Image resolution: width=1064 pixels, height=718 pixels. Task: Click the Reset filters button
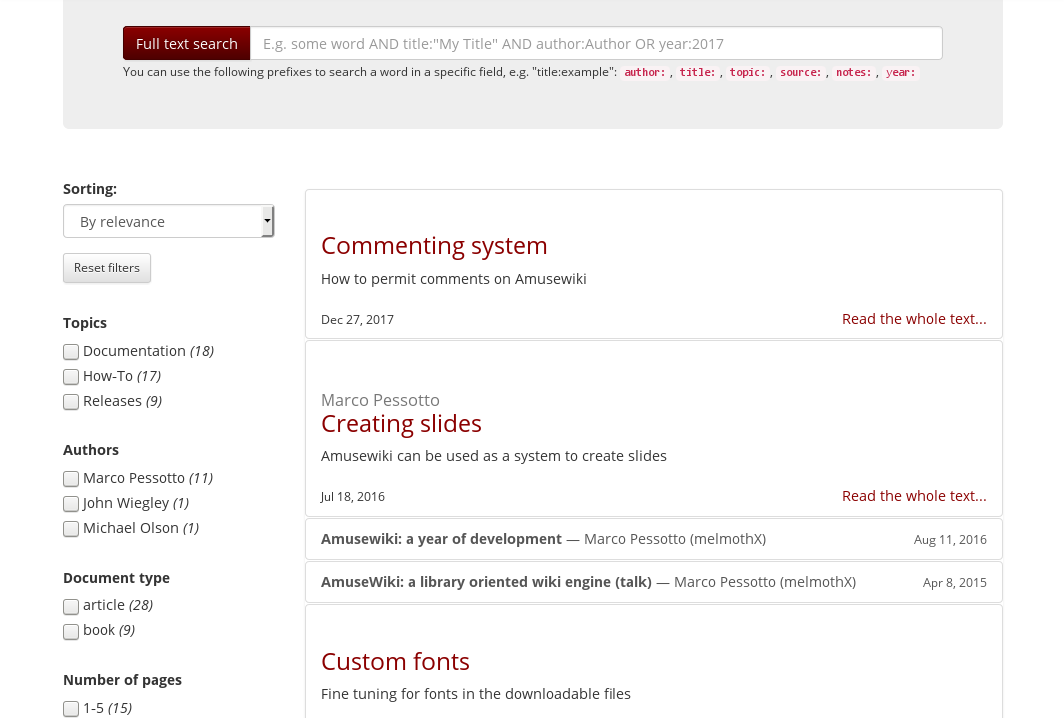pyautogui.click(x=107, y=268)
